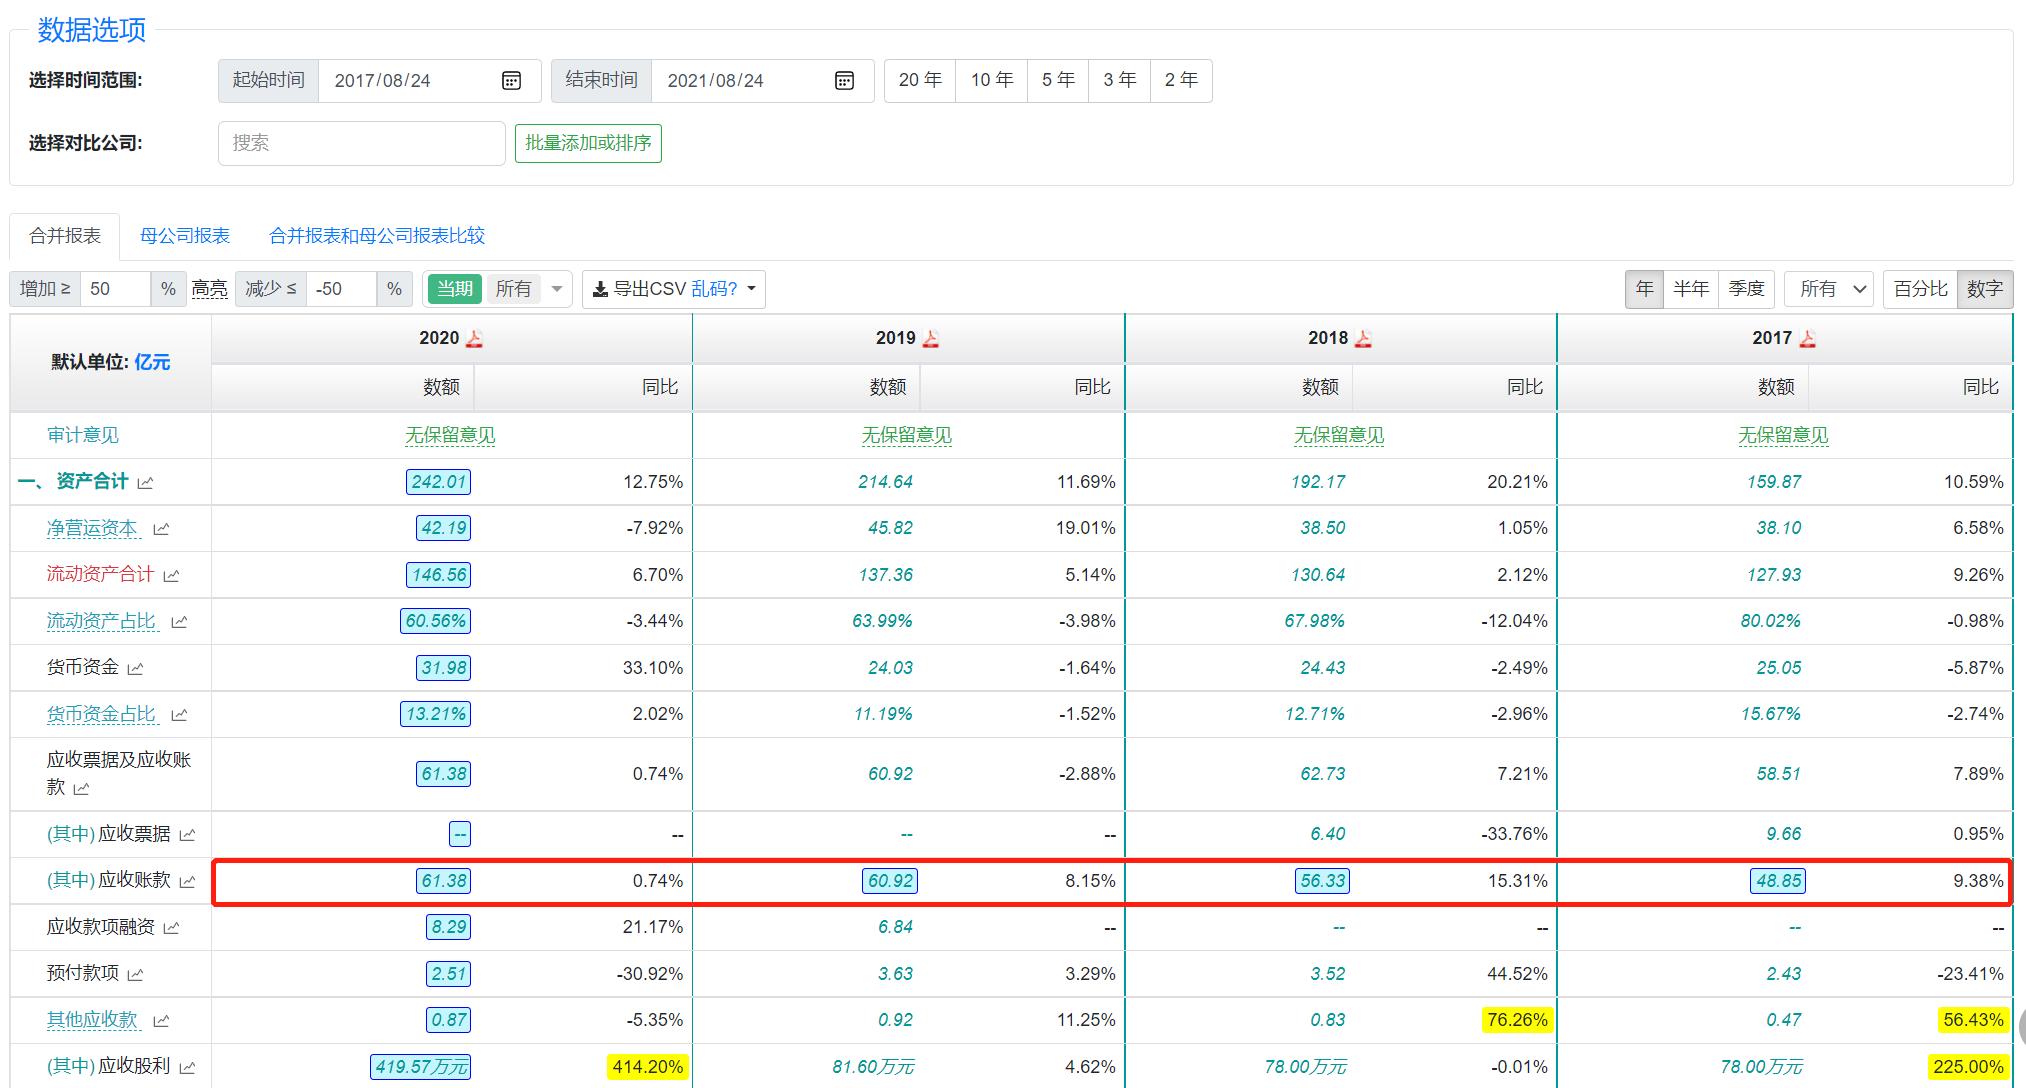Open the start date calendar picker icon

coord(511,81)
